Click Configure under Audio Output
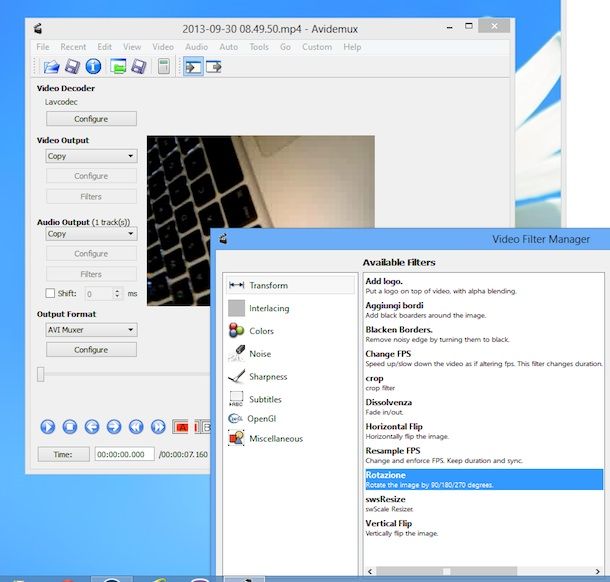 pos(91,254)
